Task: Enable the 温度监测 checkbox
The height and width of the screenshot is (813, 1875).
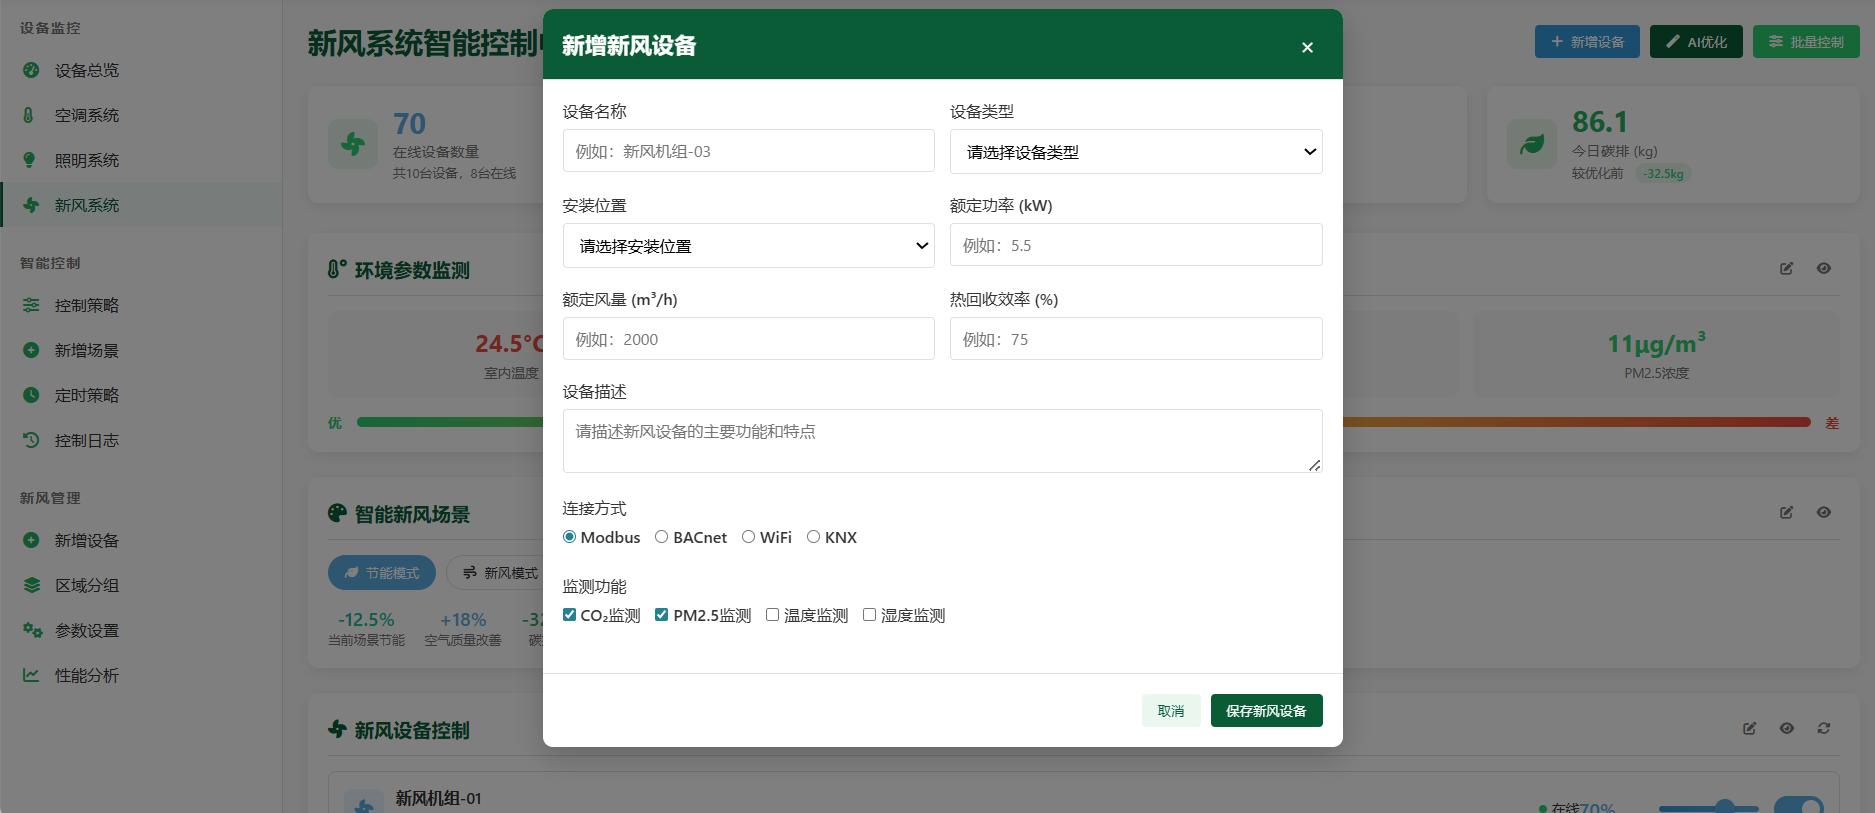Action: pos(772,615)
